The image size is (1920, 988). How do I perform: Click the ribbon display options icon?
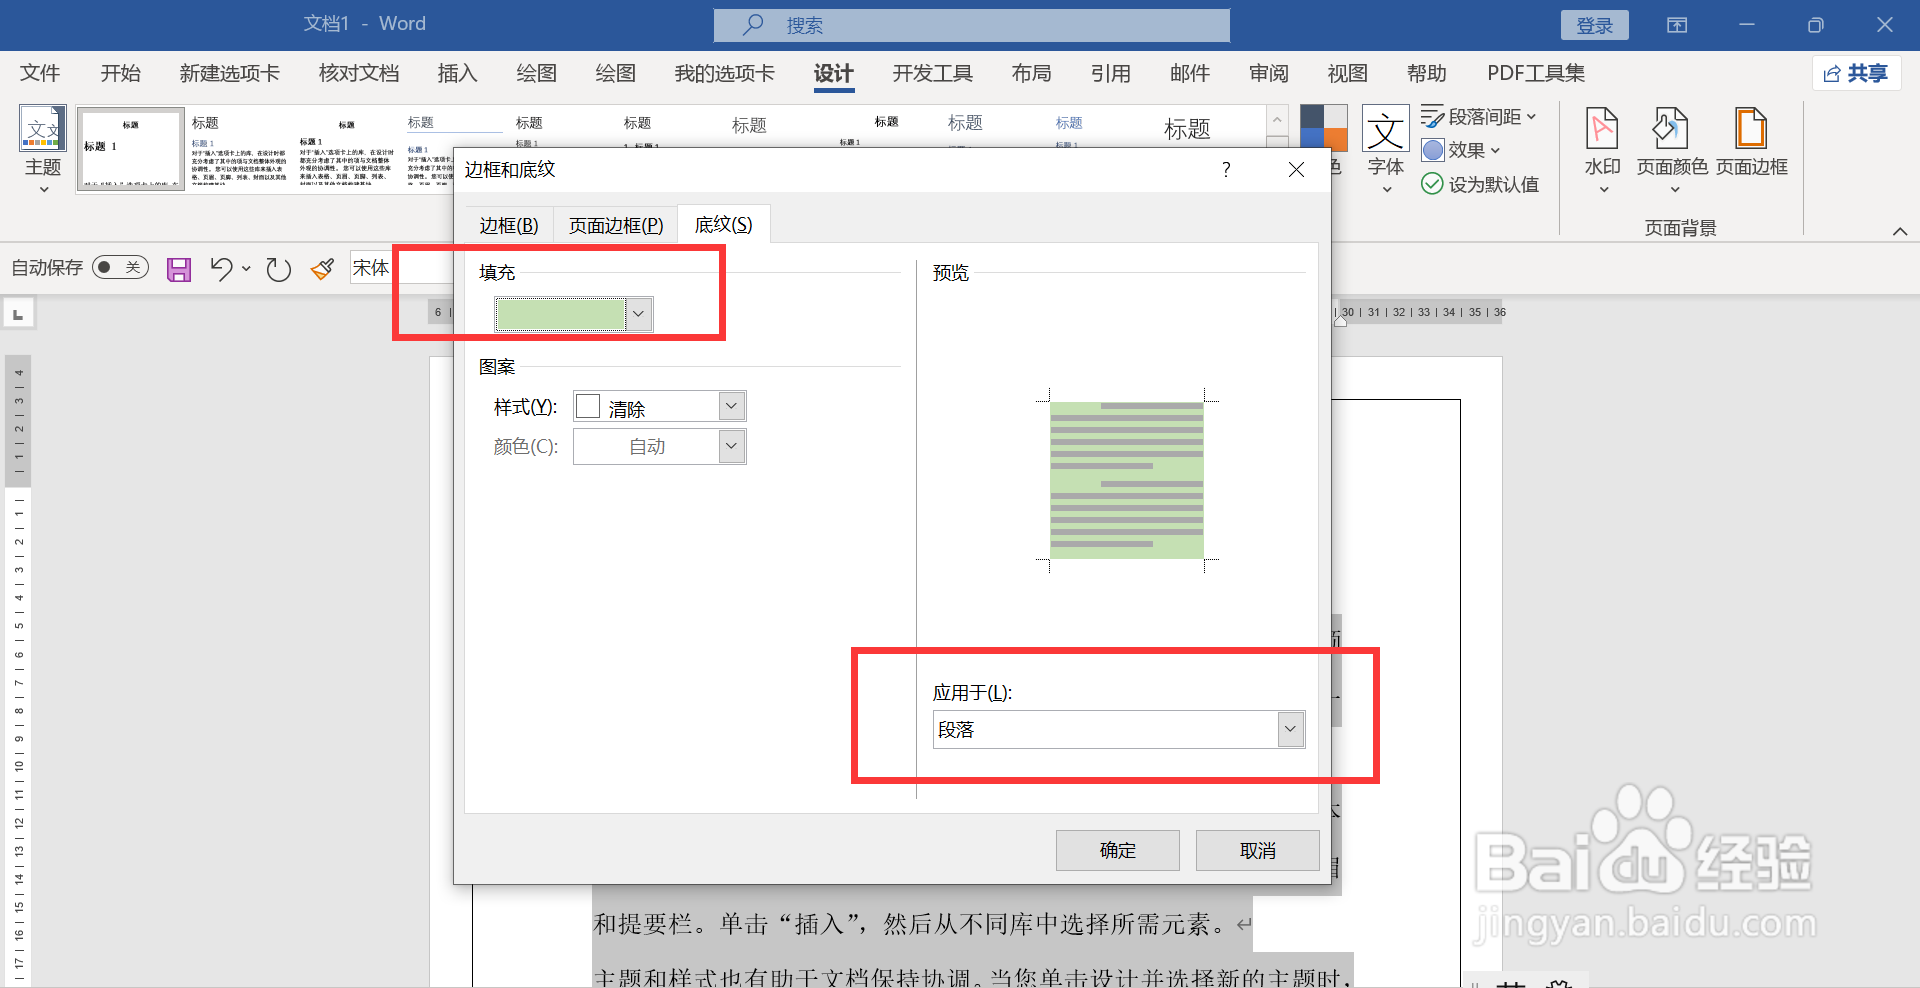tap(1677, 25)
